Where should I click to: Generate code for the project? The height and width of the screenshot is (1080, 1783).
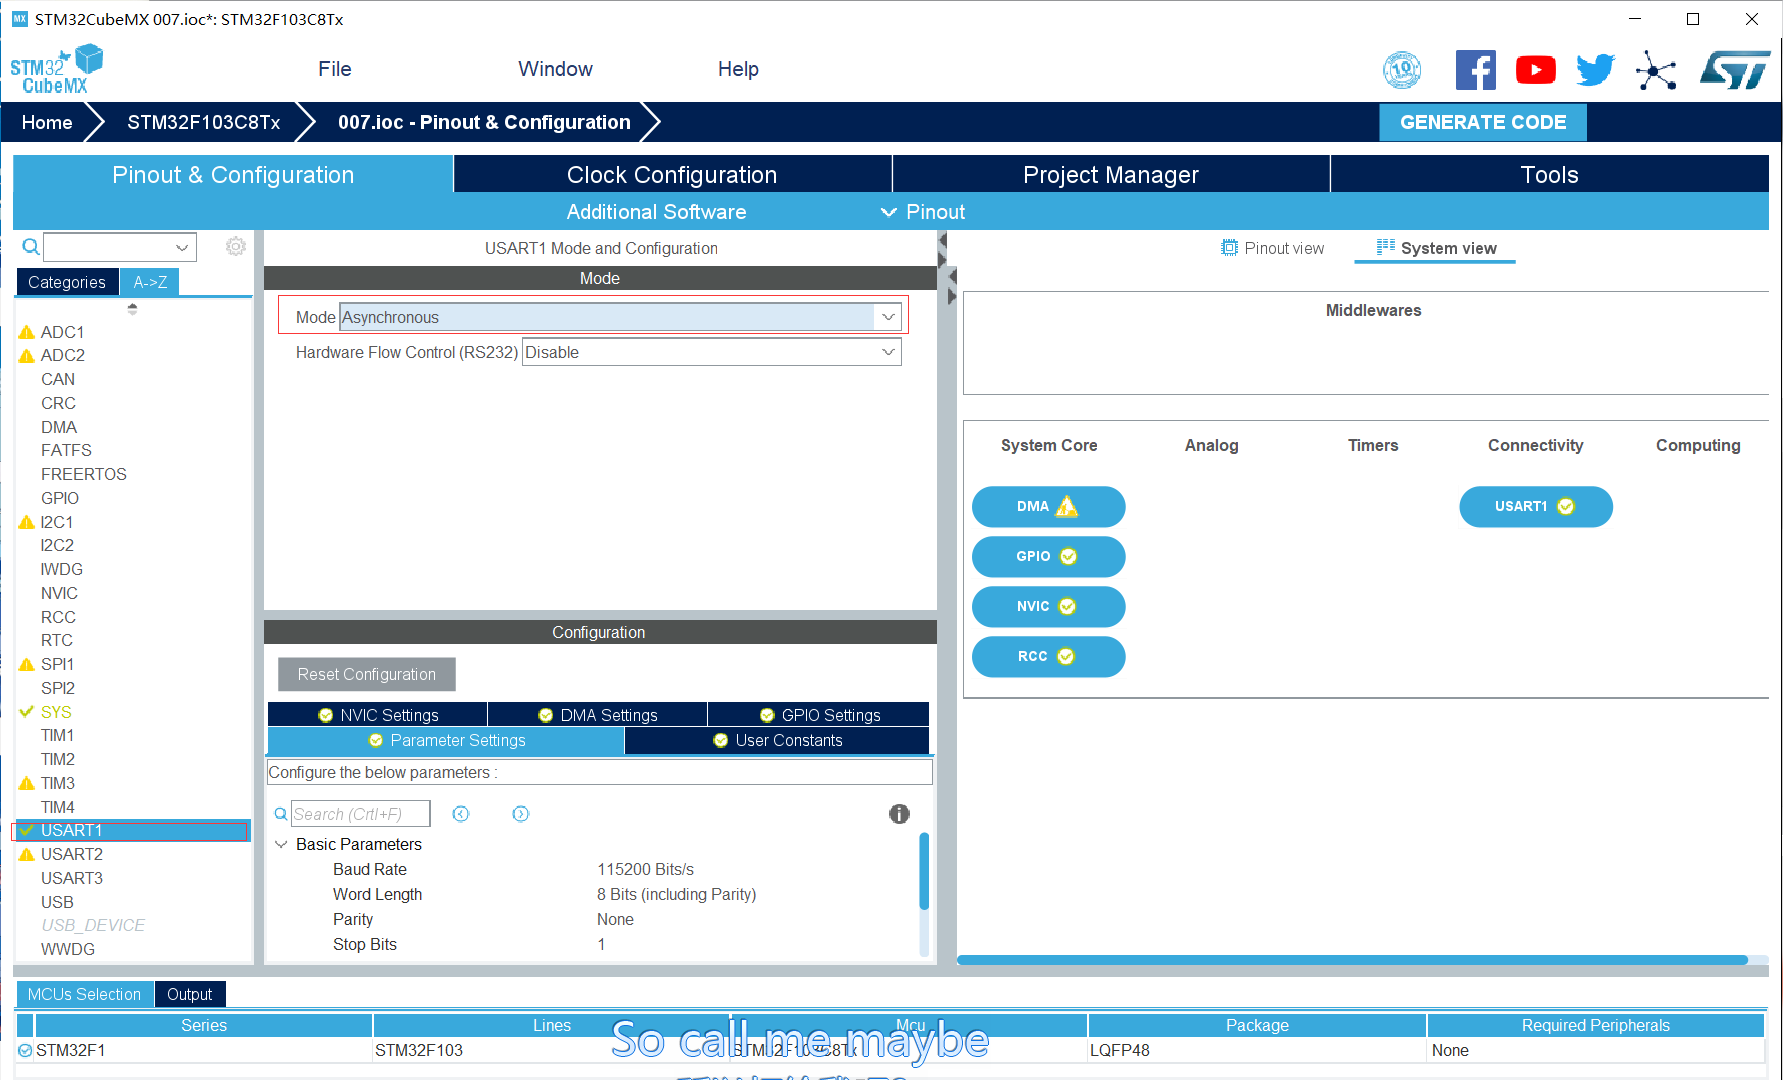(x=1483, y=122)
